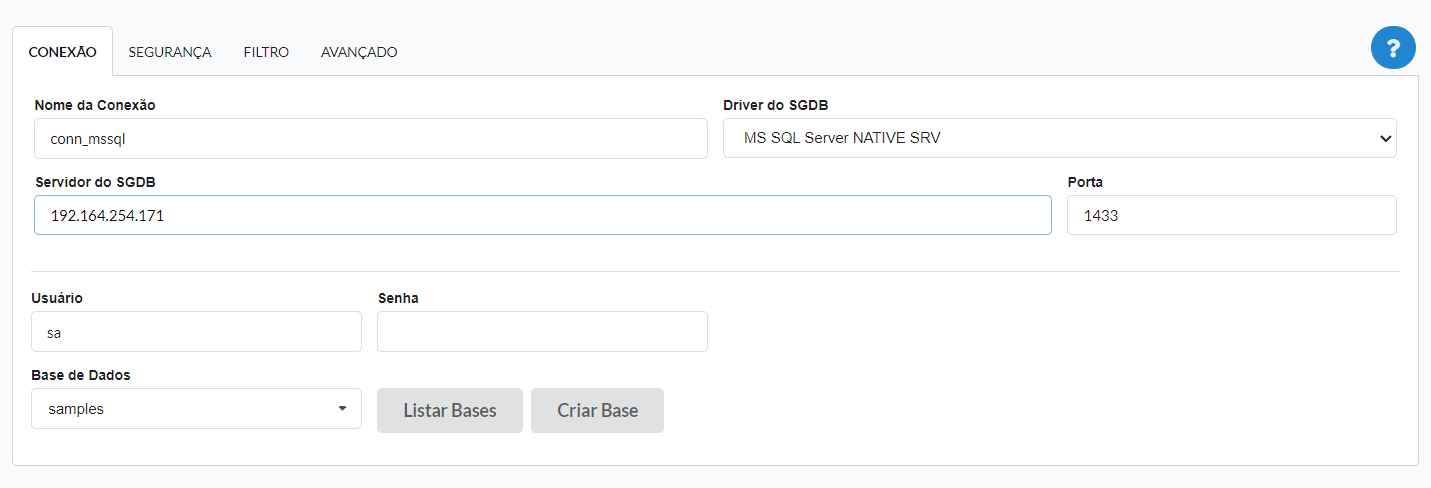Click the chevron arrow on Driver do SGDB
Viewport: 1431px width, 488px height.
tap(1385, 139)
